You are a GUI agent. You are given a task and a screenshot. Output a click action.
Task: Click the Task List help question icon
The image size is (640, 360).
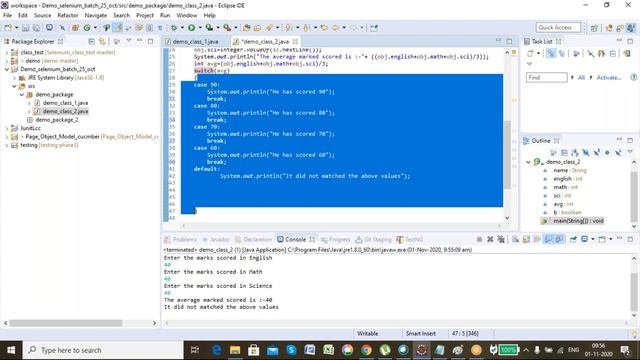click(x=633, y=77)
